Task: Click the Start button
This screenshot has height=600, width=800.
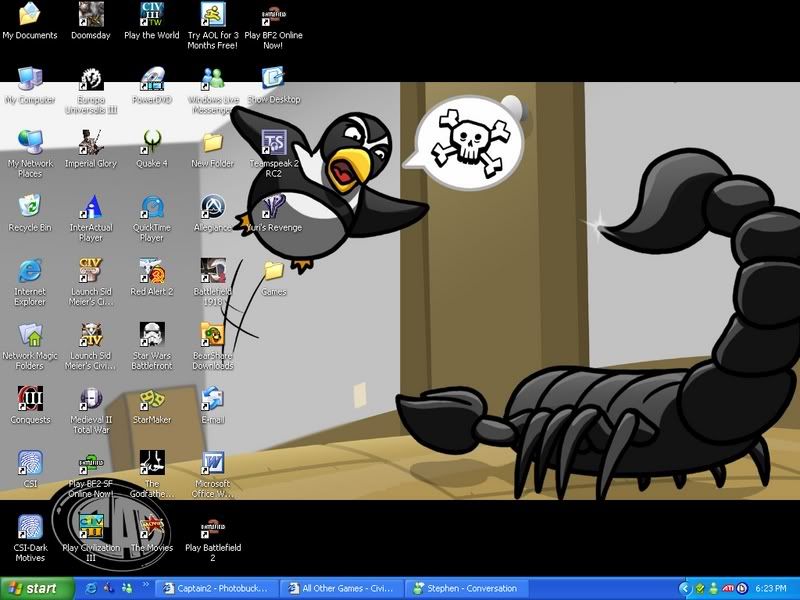Action: click(37, 588)
